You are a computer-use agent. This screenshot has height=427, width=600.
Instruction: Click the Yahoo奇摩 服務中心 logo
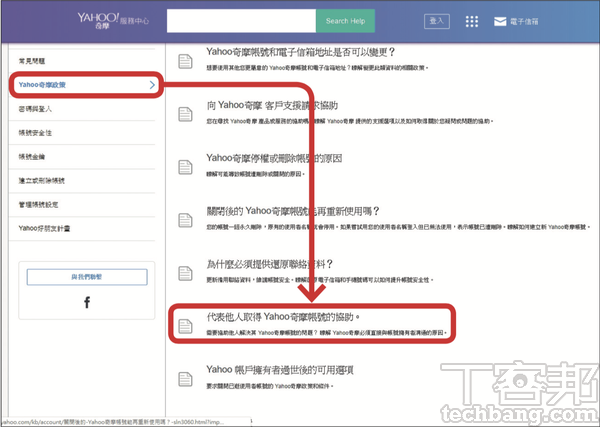[x=113, y=21]
